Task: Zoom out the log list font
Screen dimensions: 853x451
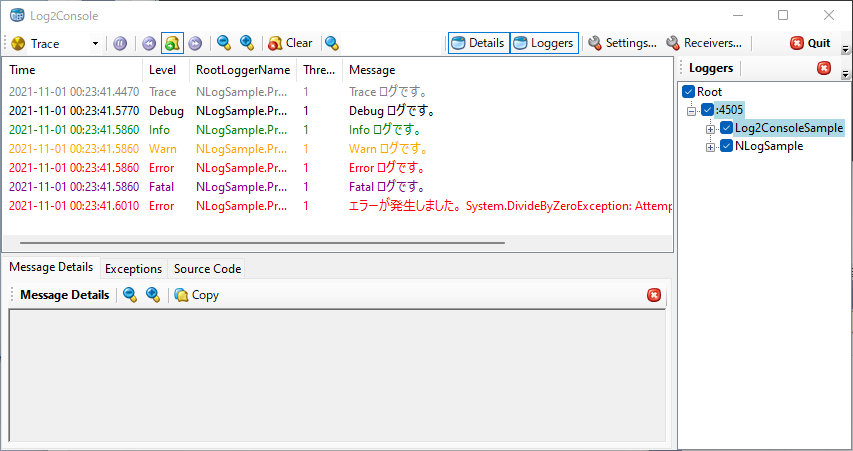Action: 224,42
